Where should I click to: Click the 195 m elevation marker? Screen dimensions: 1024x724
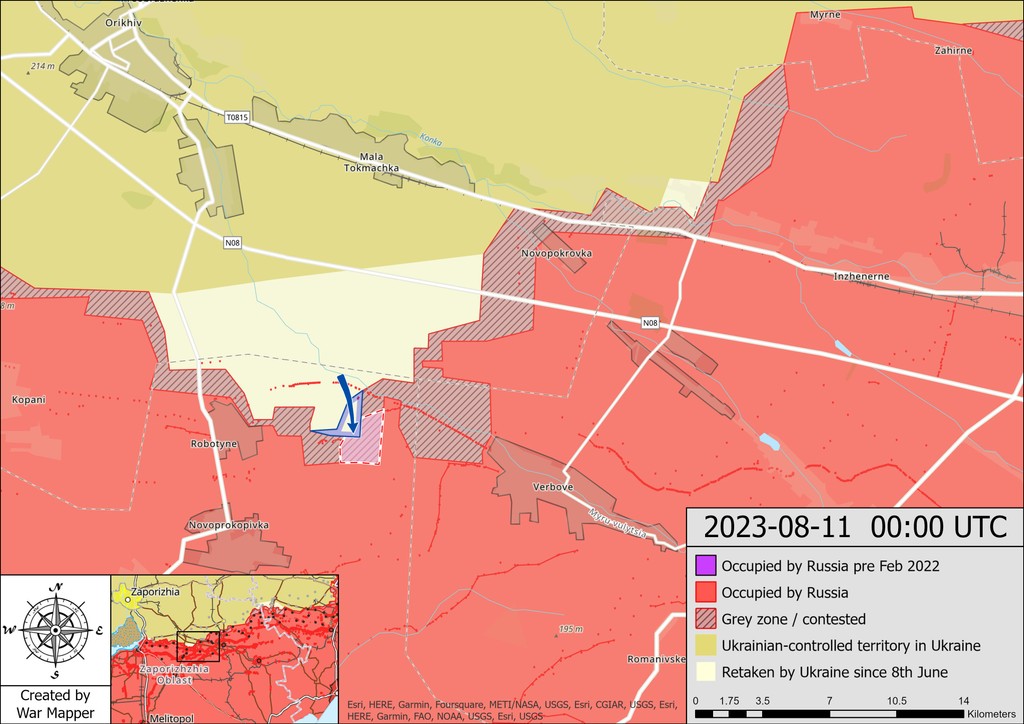[x=568, y=630]
